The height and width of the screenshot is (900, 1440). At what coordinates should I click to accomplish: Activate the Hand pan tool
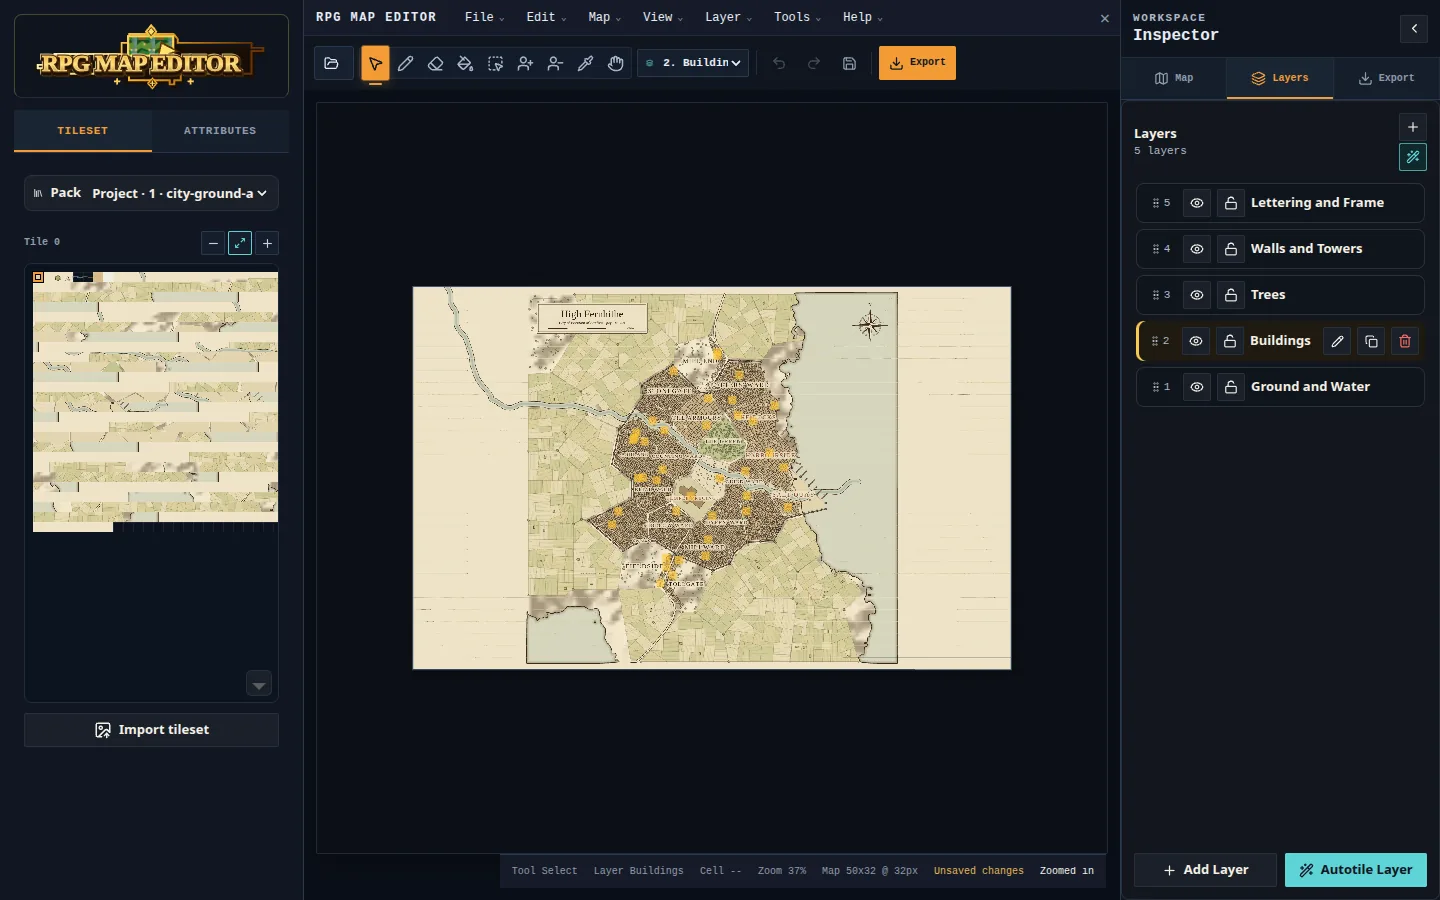click(x=615, y=63)
